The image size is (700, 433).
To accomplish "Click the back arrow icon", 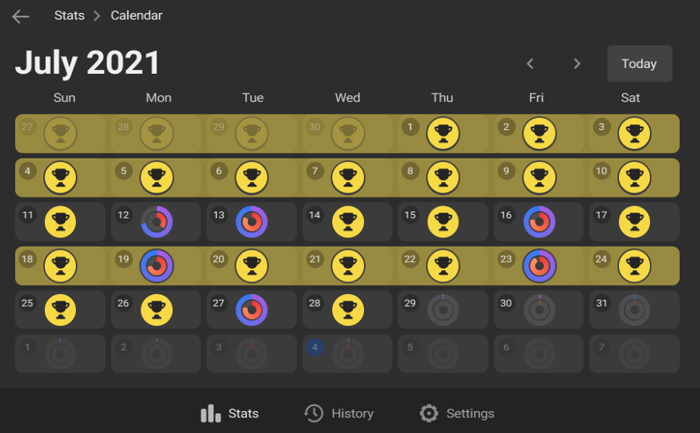I will (x=20, y=16).
